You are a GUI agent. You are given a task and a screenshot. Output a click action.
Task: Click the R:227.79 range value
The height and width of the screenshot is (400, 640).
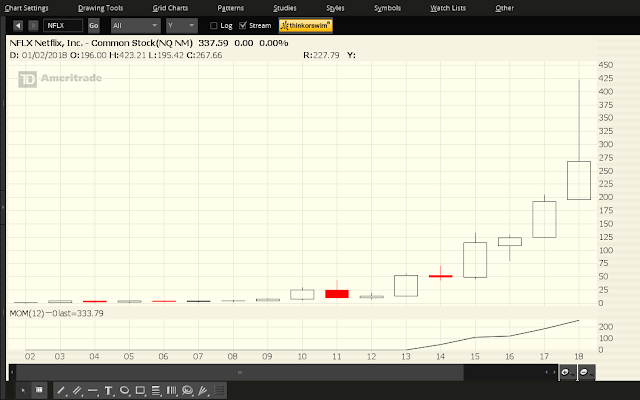[321, 55]
